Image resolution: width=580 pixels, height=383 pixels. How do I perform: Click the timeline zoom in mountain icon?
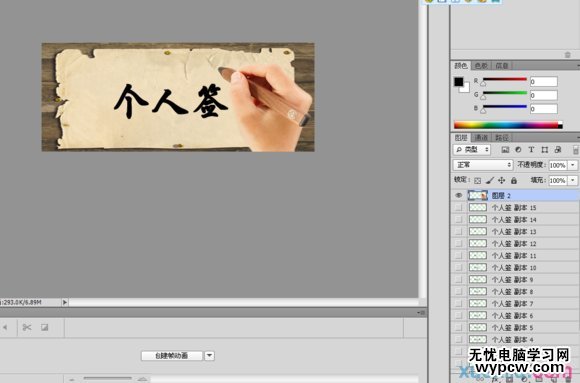[142, 379]
